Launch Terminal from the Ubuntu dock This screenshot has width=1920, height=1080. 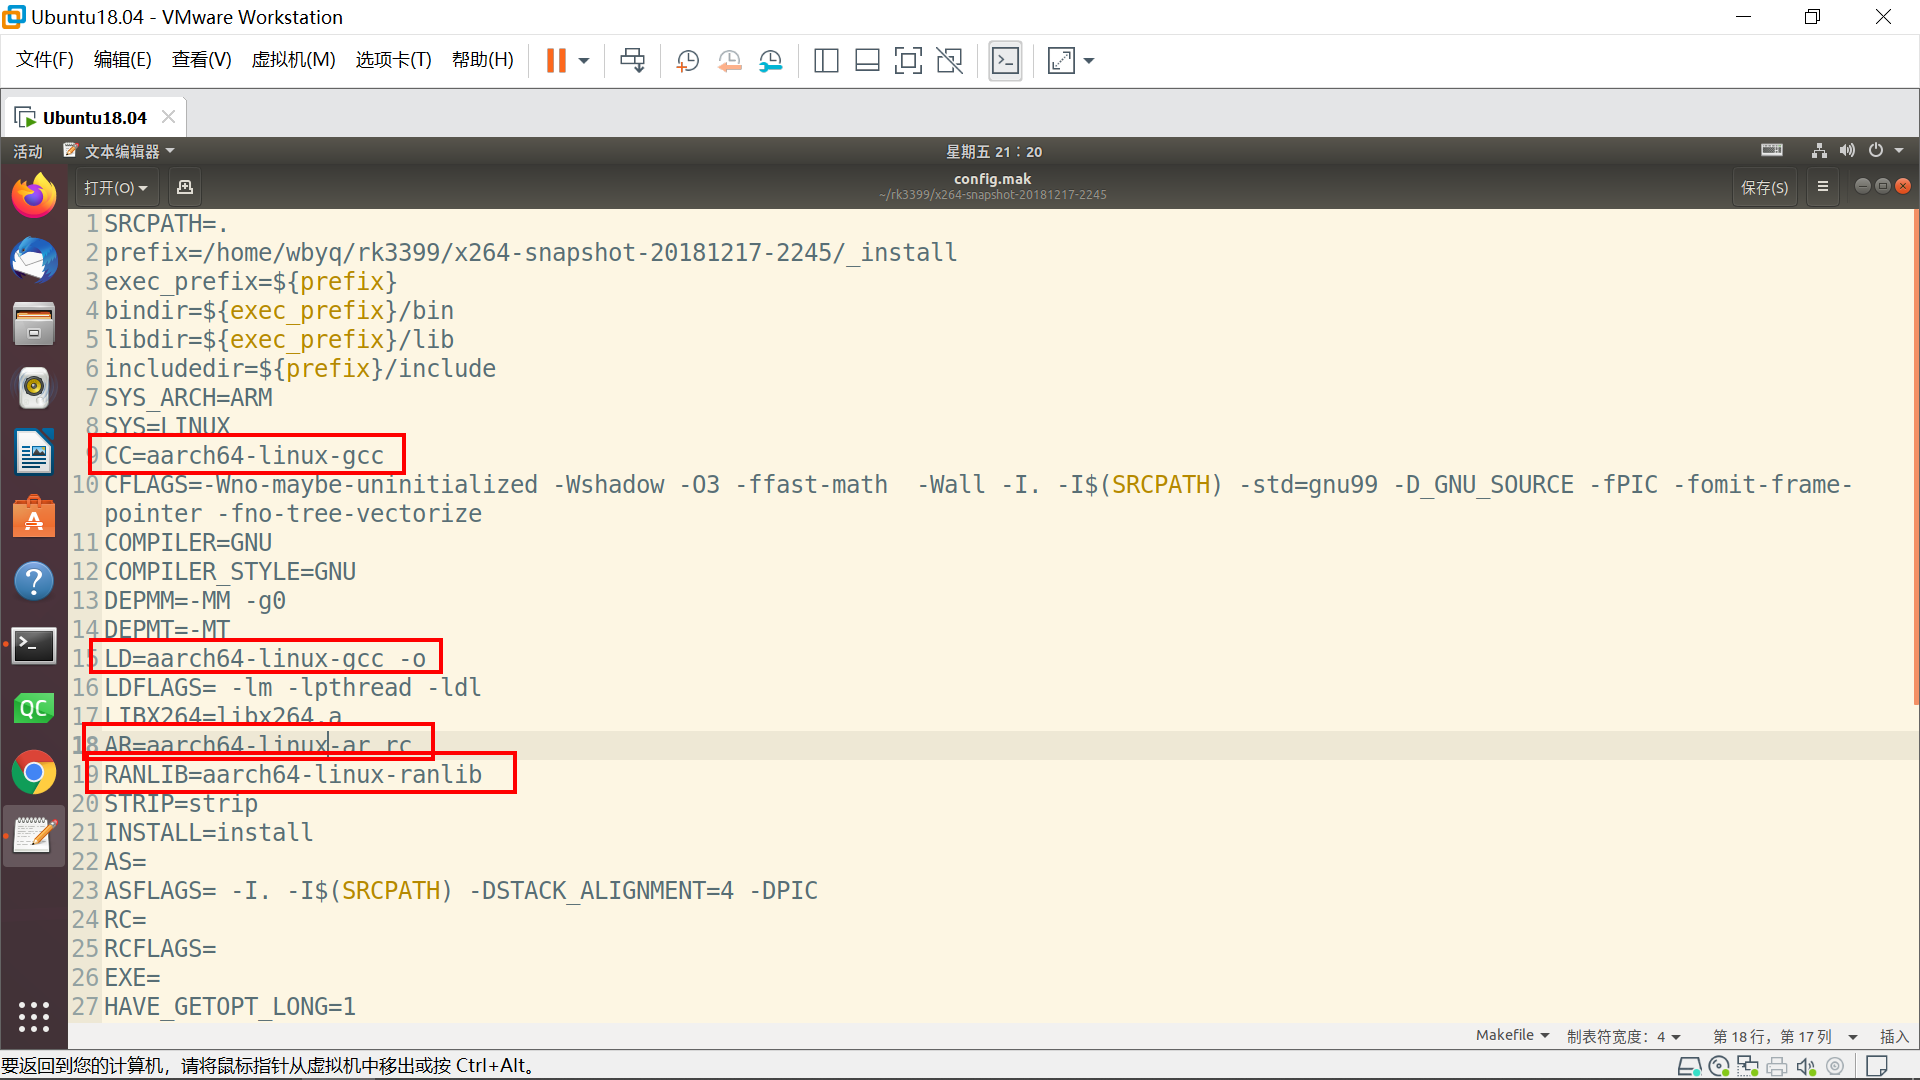(34, 645)
